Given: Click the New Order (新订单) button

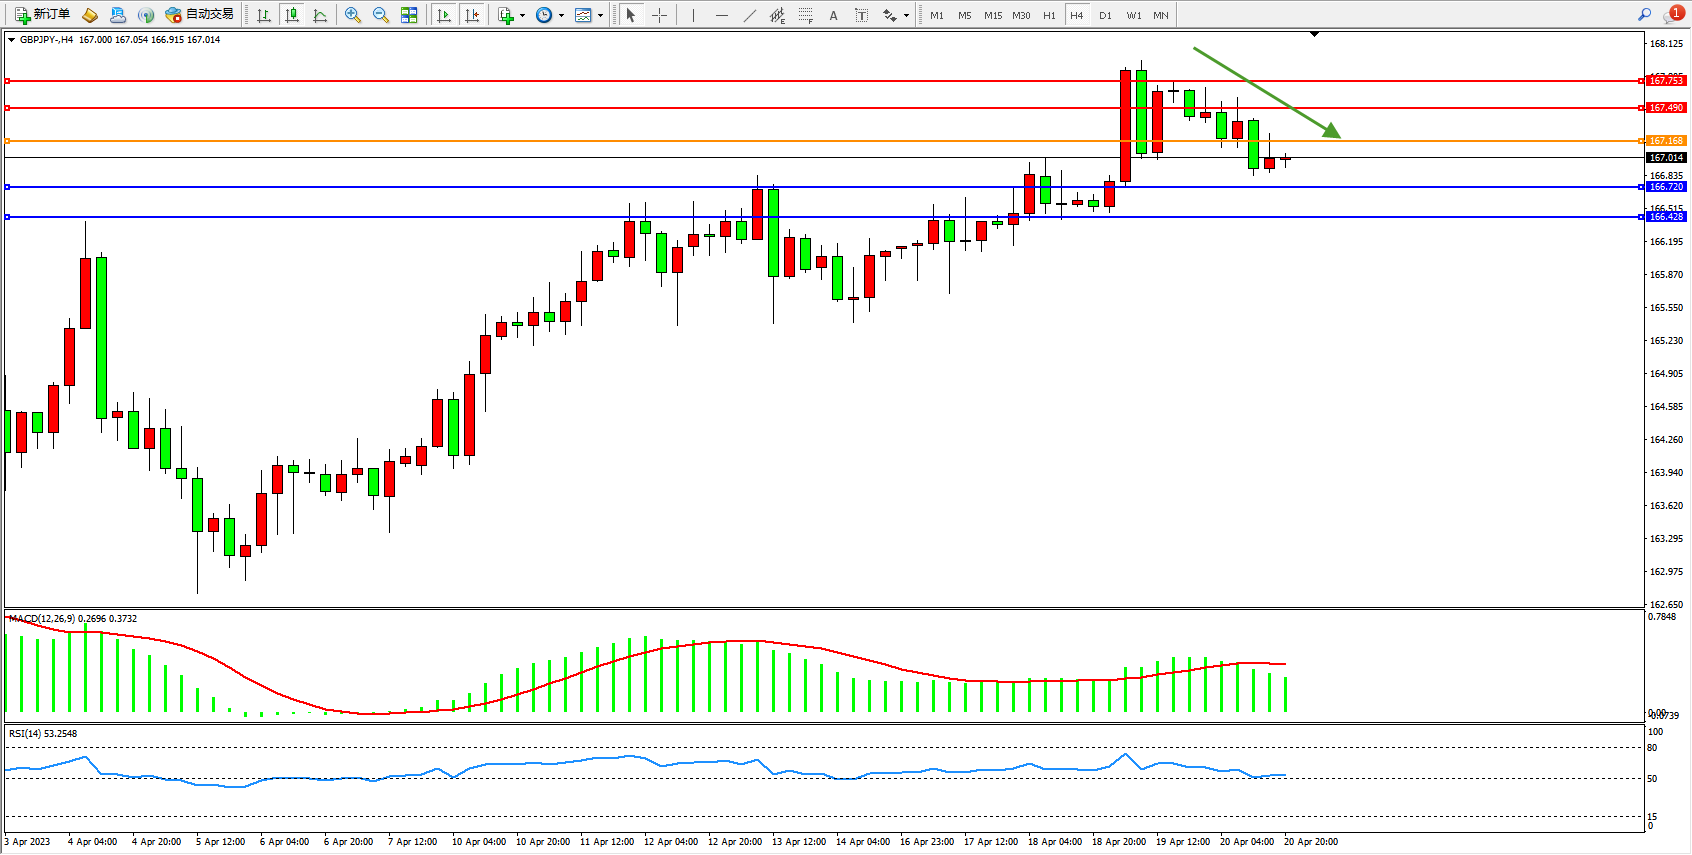Looking at the screenshot, I should click(42, 15).
